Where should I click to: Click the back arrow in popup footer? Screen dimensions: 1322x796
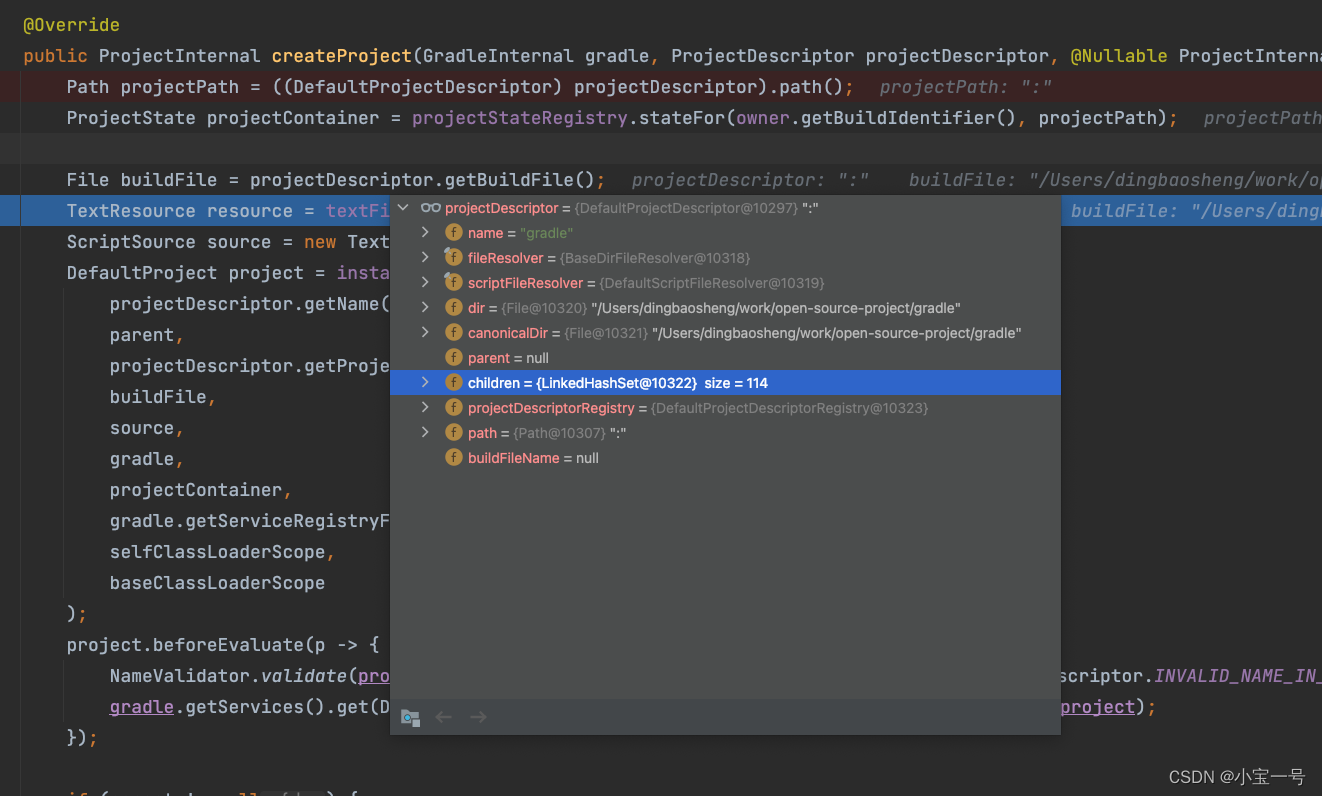pos(444,717)
